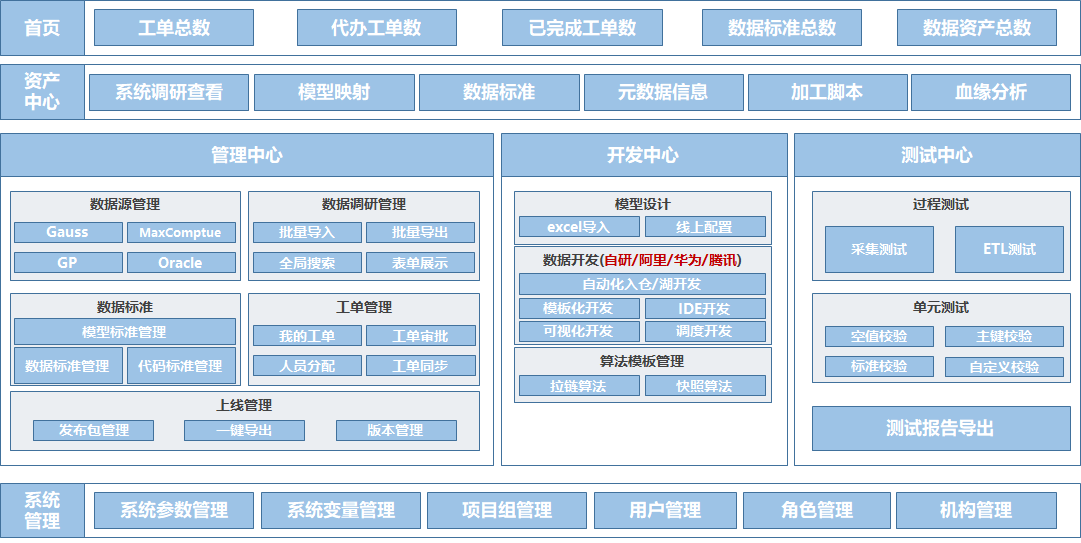Viewport: 1081px width, 543px height.
Task: Open 用户管理 in 系统管理
Action: click(665, 510)
